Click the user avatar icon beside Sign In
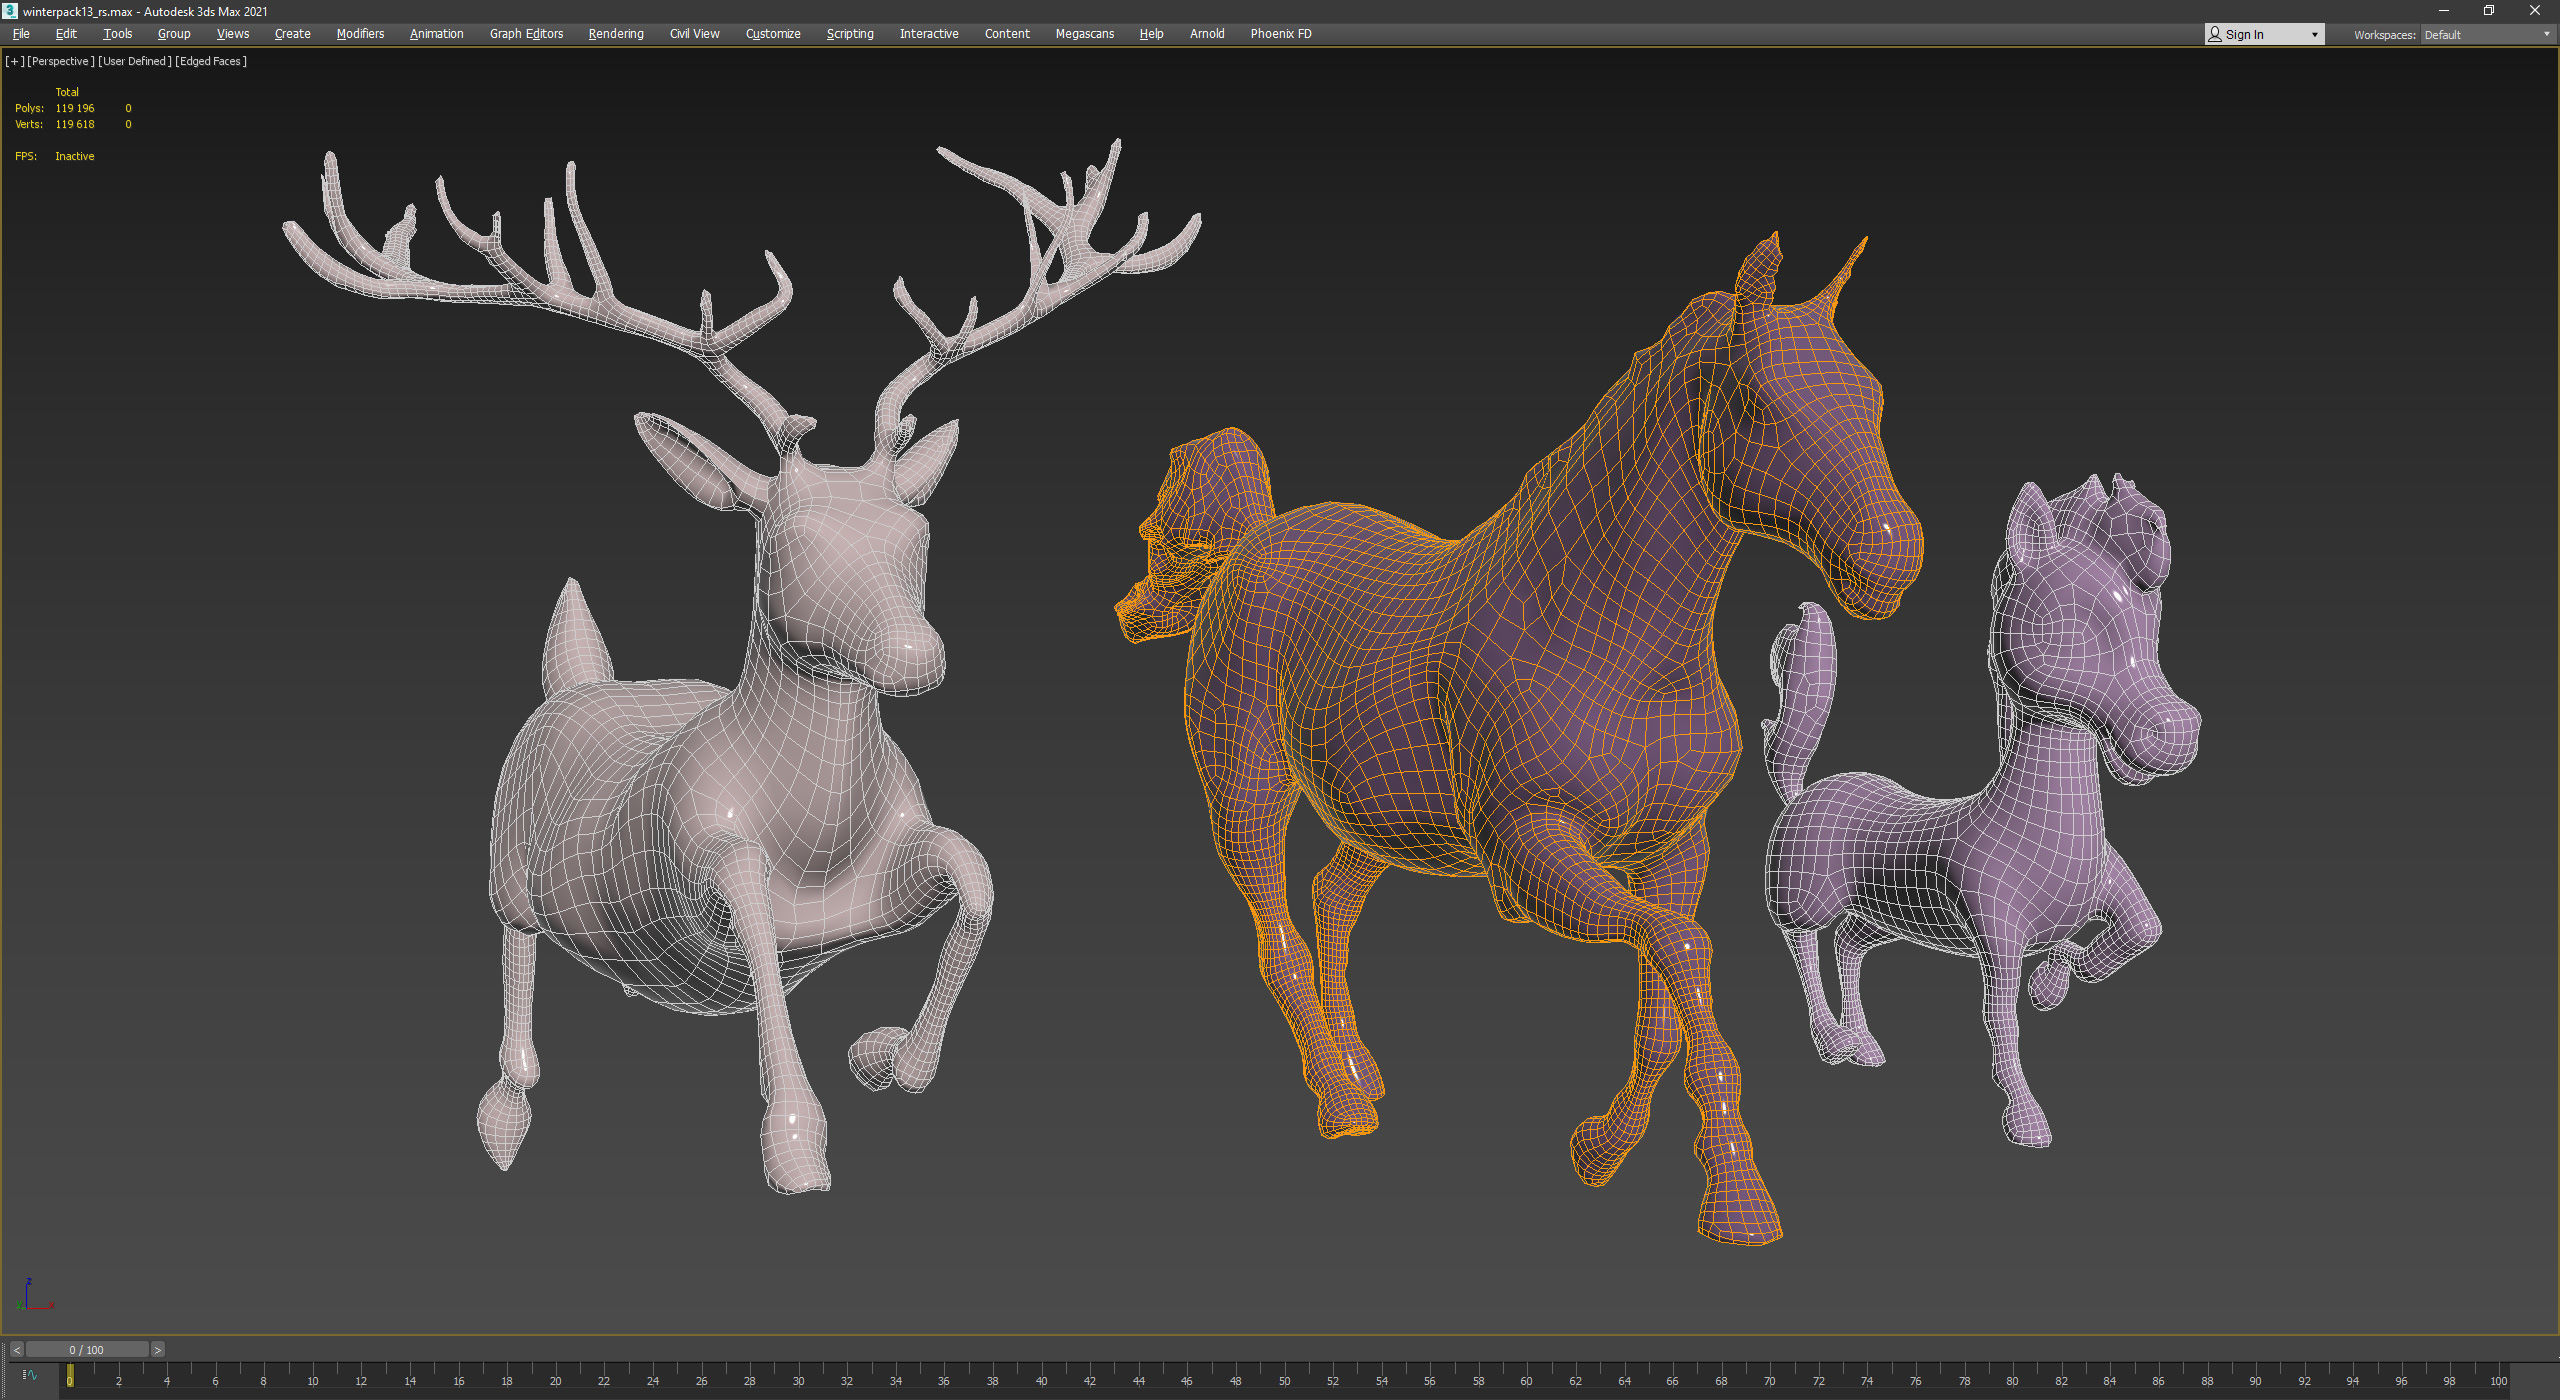This screenshot has height=1400, width=2560. point(2215,34)
